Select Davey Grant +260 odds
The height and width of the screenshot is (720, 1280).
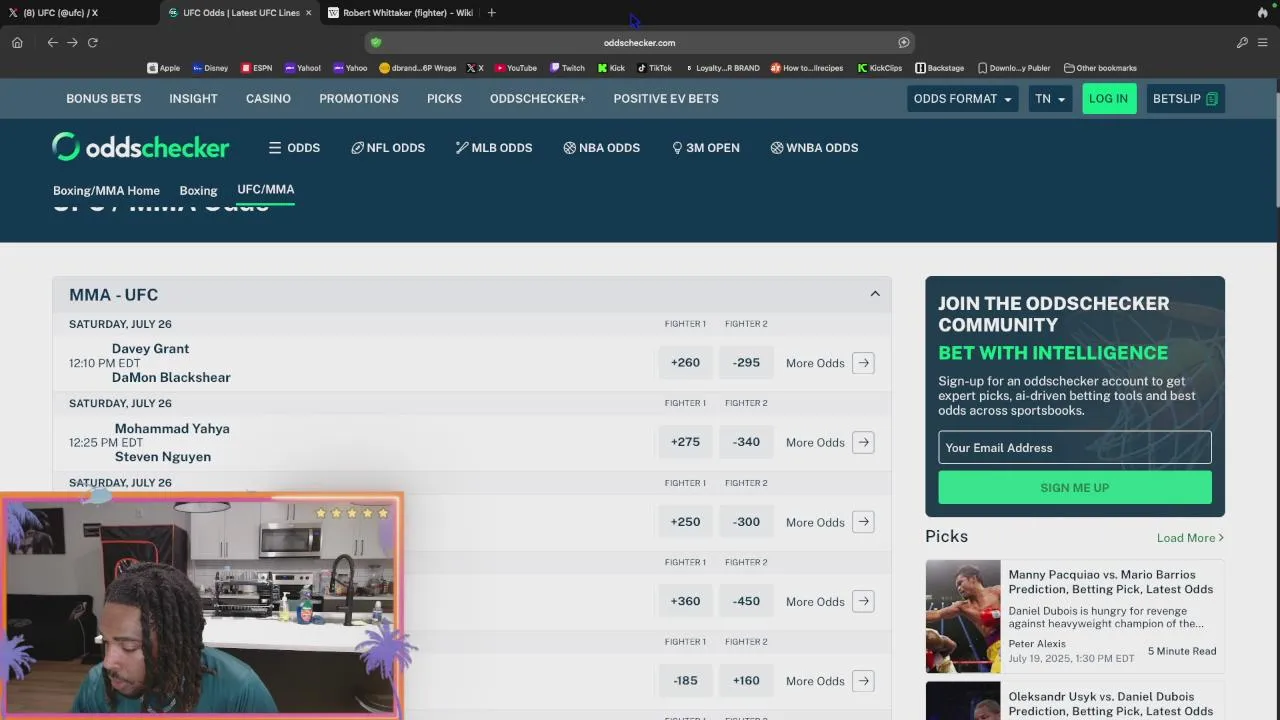tap(685, 363)
